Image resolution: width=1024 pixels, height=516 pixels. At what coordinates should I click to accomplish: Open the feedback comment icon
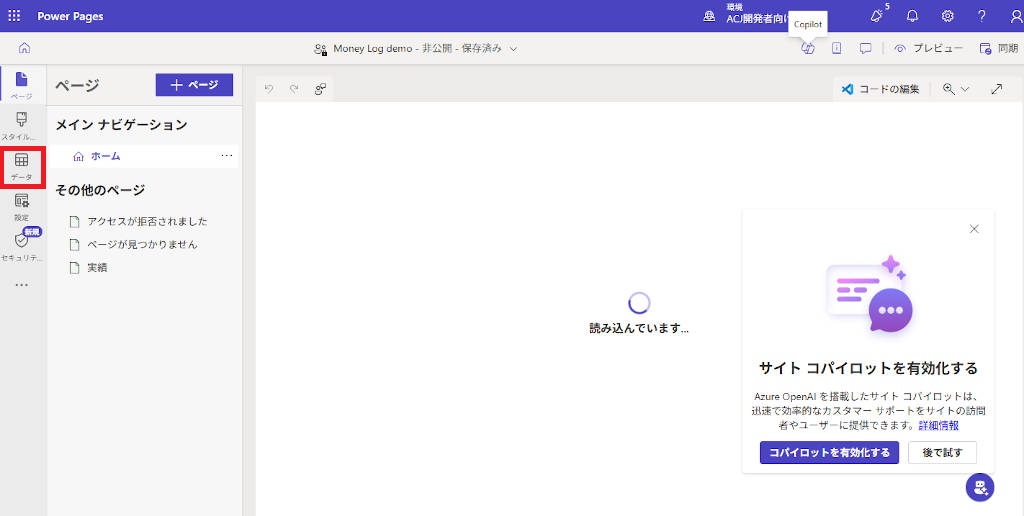coord(865,48)
